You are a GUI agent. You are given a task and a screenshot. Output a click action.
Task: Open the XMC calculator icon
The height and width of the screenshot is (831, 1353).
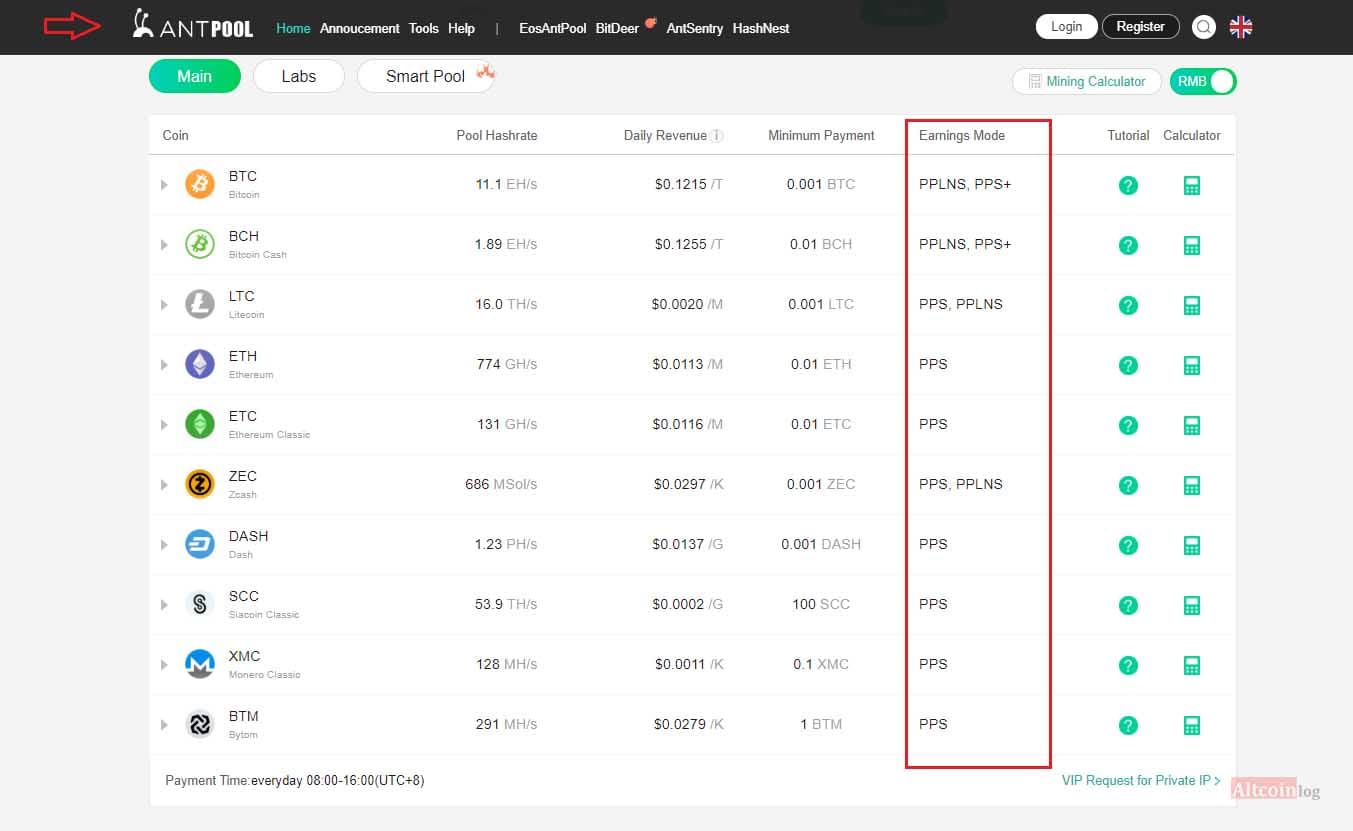1191,665
